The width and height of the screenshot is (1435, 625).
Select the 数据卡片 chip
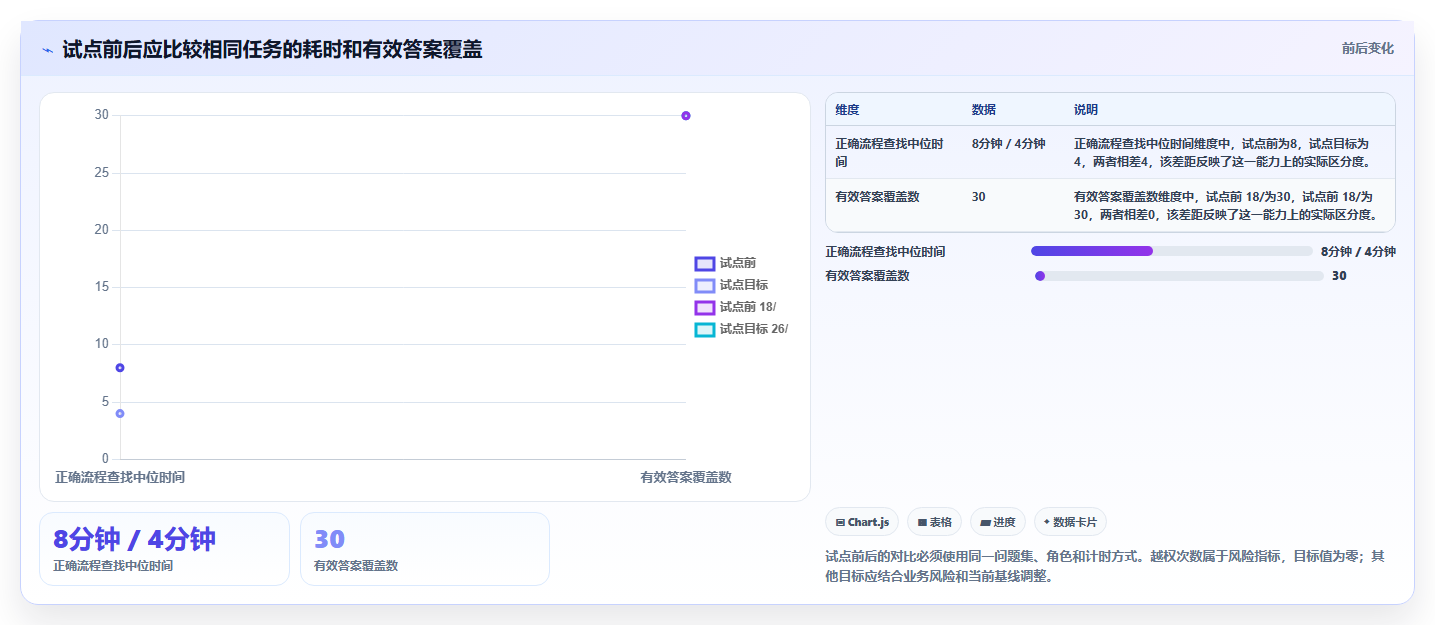click(1070, 522)
